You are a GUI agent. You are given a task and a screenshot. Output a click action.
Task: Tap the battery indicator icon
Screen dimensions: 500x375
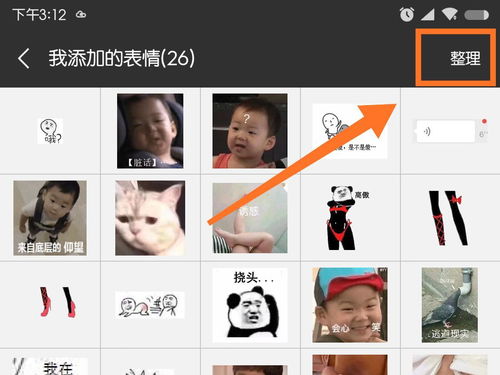click(477, 15)
